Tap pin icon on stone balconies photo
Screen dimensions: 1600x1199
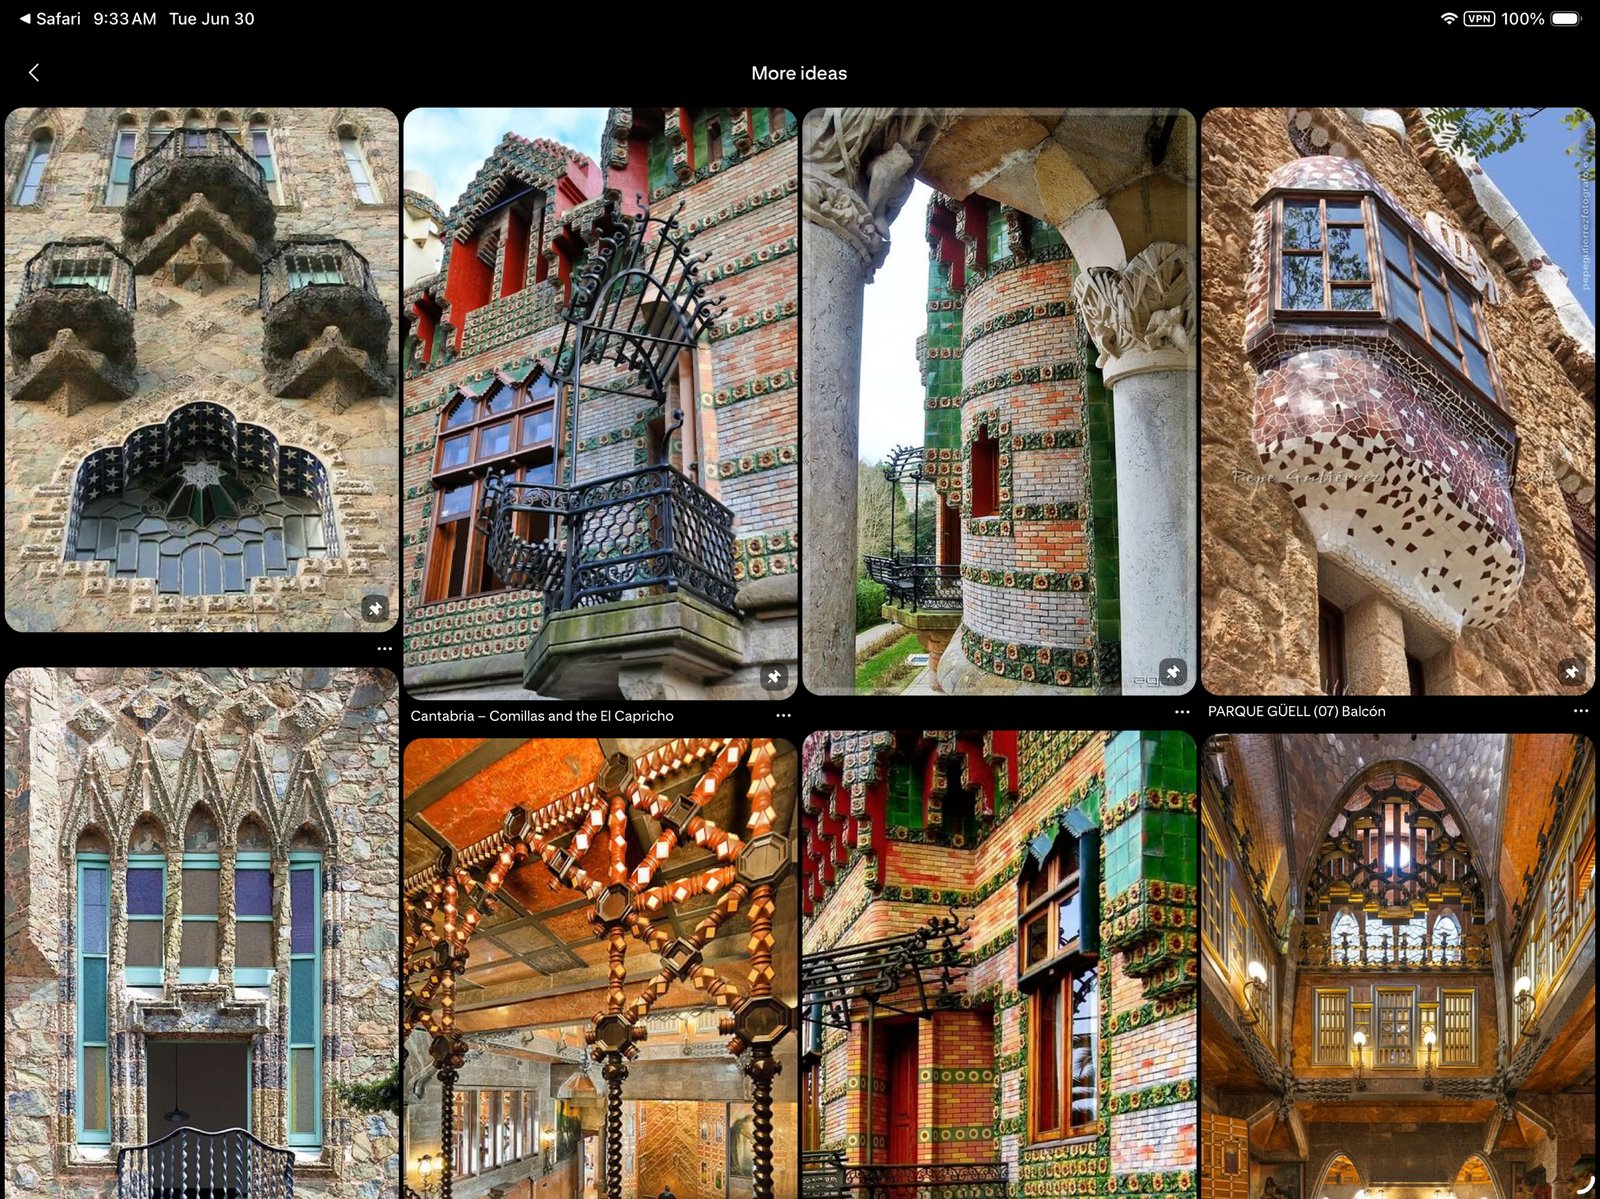(x=375, y=608)
